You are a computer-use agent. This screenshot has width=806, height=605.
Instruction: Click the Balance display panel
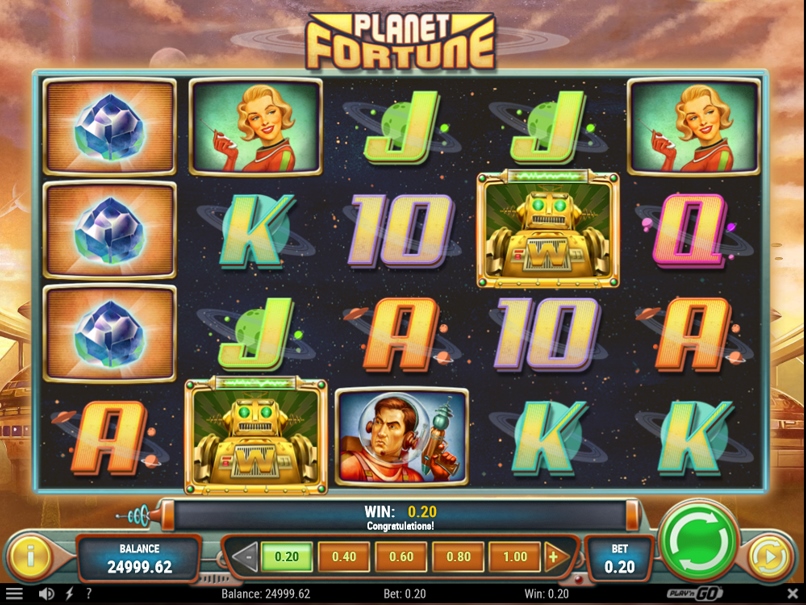(139, 559)
